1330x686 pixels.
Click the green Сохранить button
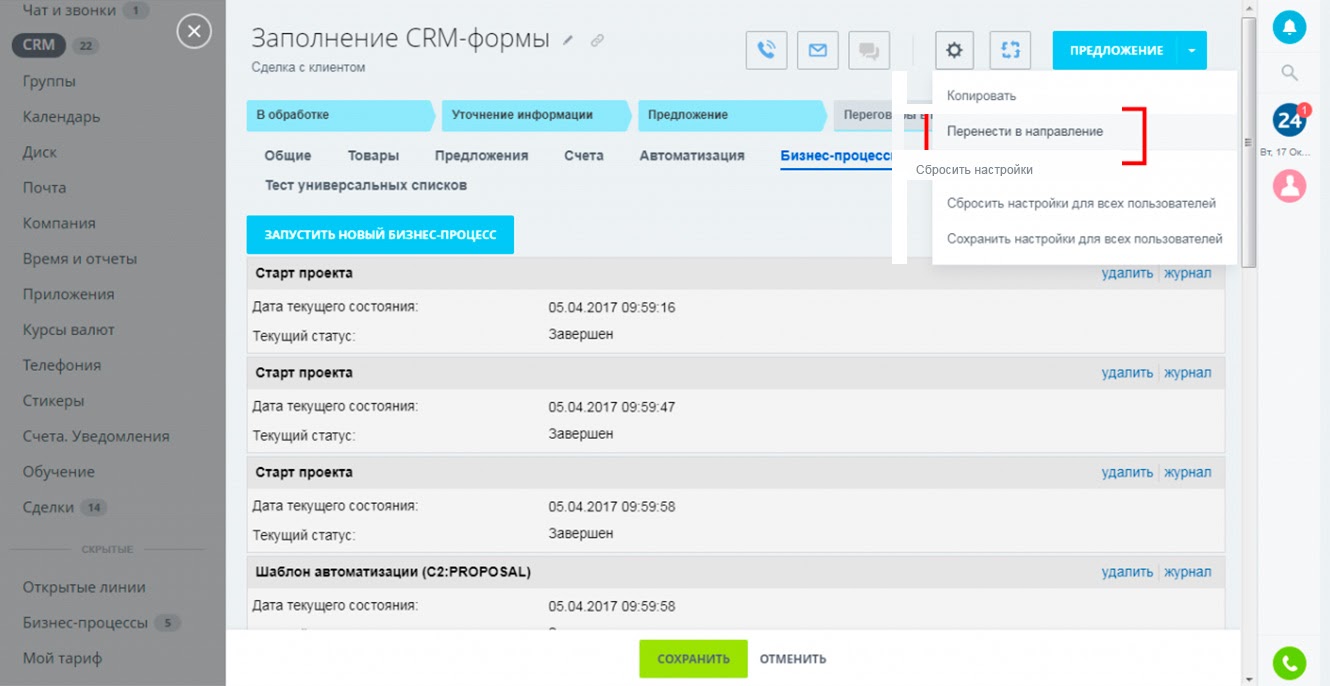693,659
